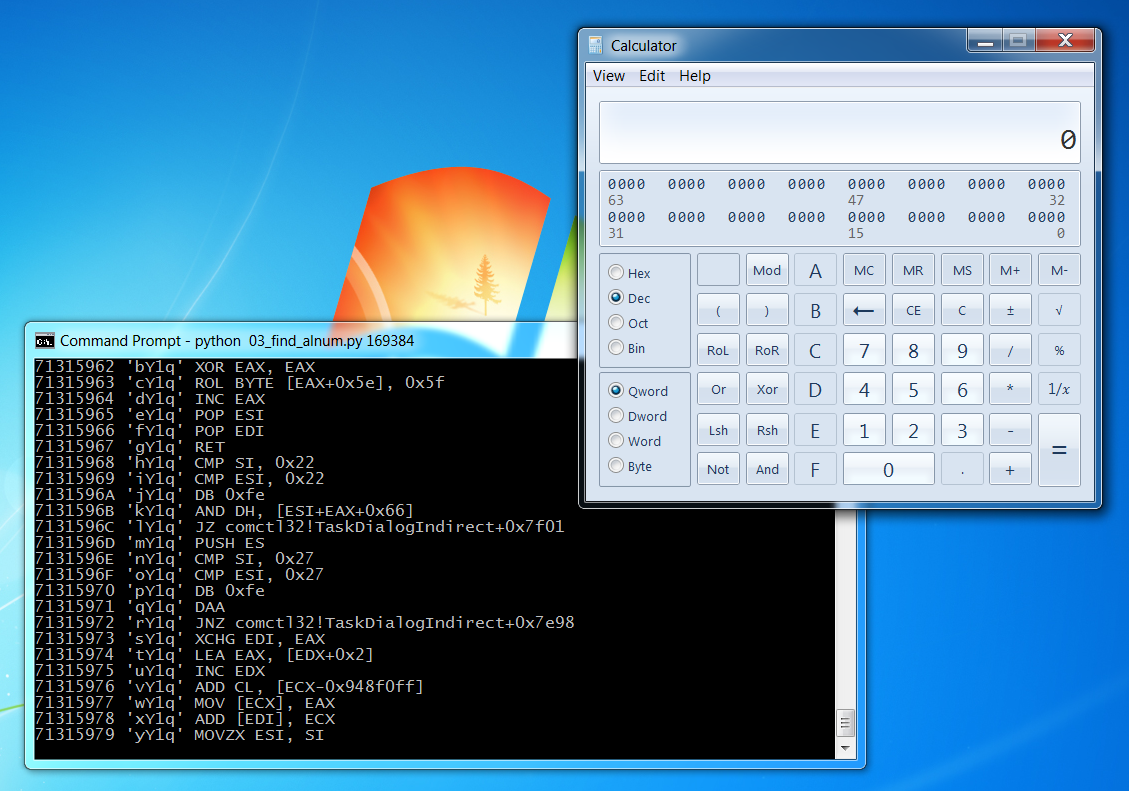Click the plus-minus sign button

pyautogui.click(x=1009, y=310)
